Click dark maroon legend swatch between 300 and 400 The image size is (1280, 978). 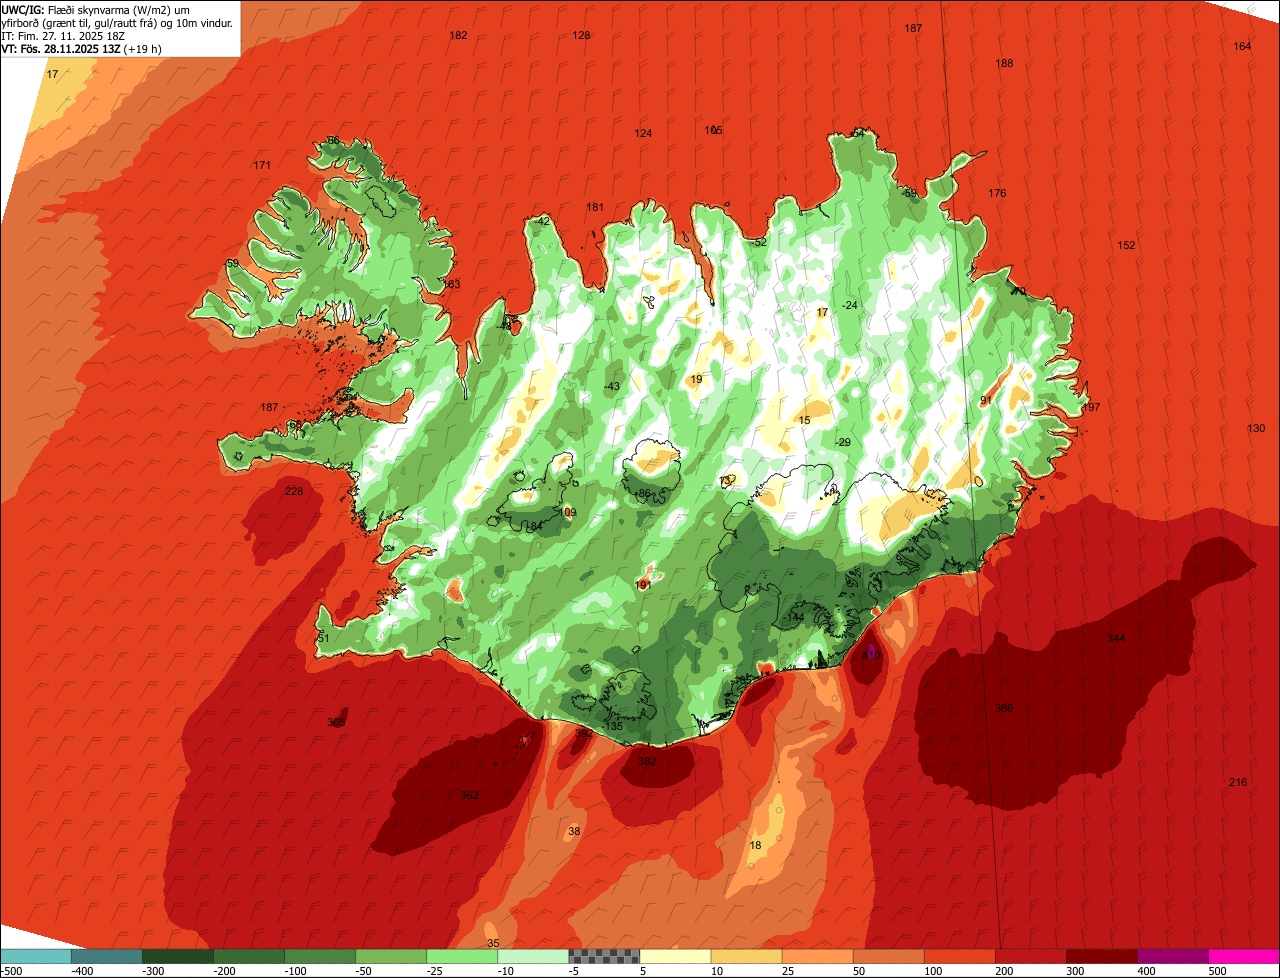1101,956
